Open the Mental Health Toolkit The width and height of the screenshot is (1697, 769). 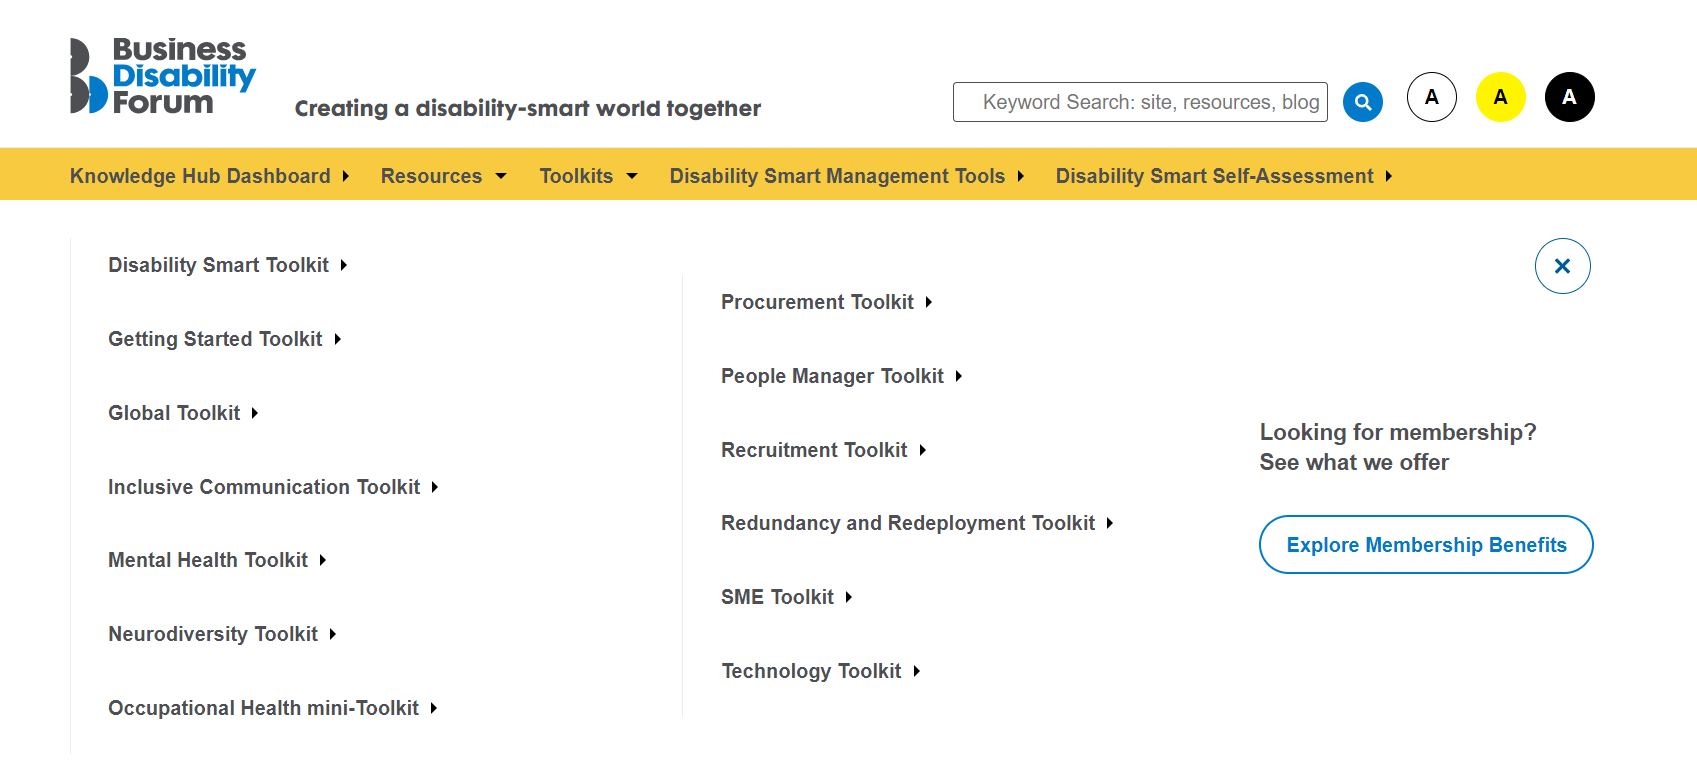[208, 560]
